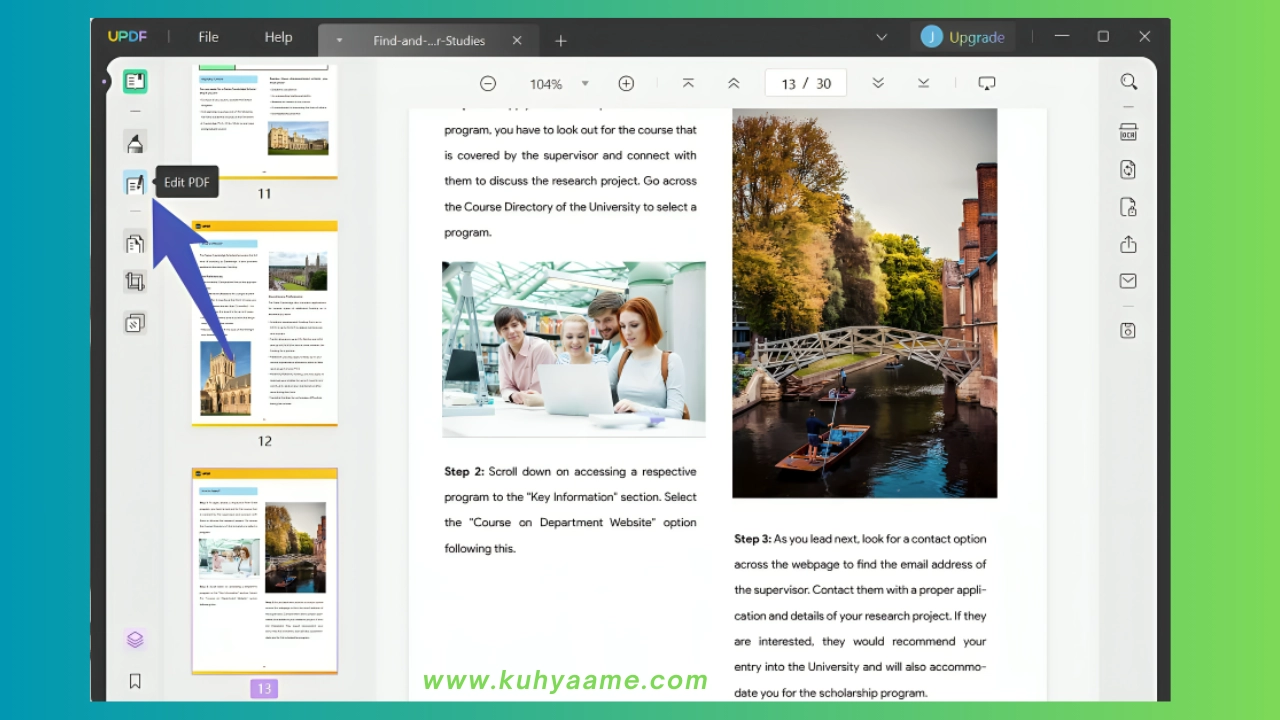Run the OCR text recognition tool

click(x=1128, y=133)
